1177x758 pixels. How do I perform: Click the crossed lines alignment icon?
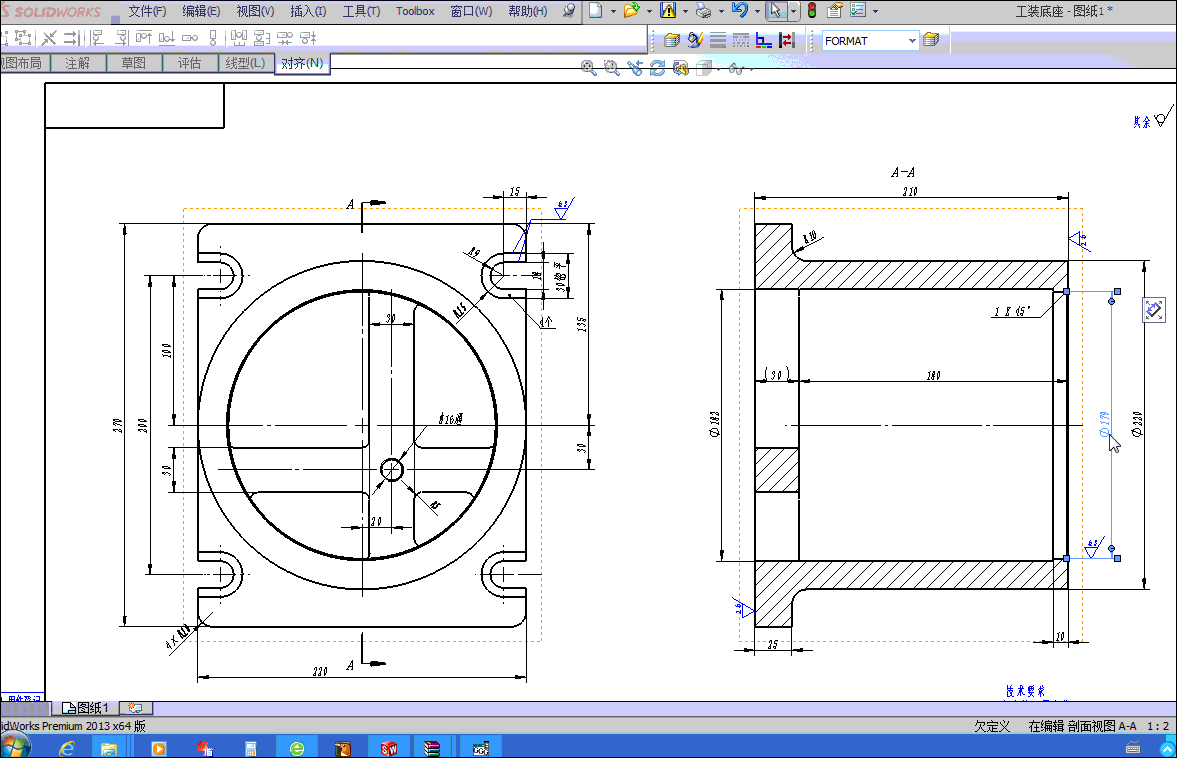49,38
